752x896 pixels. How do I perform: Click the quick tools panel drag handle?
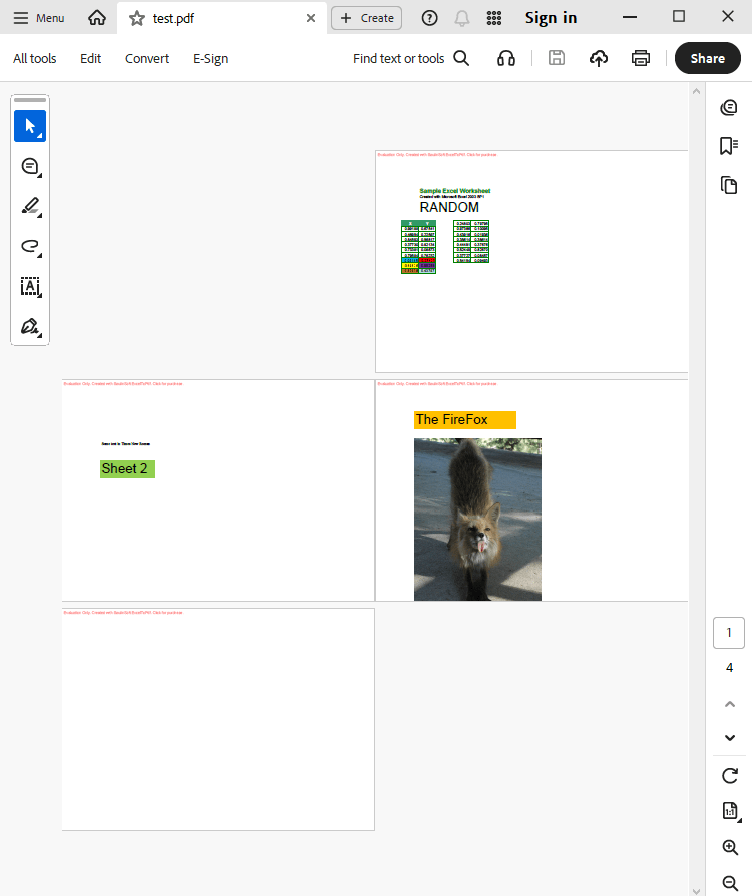tap(30, 100)
